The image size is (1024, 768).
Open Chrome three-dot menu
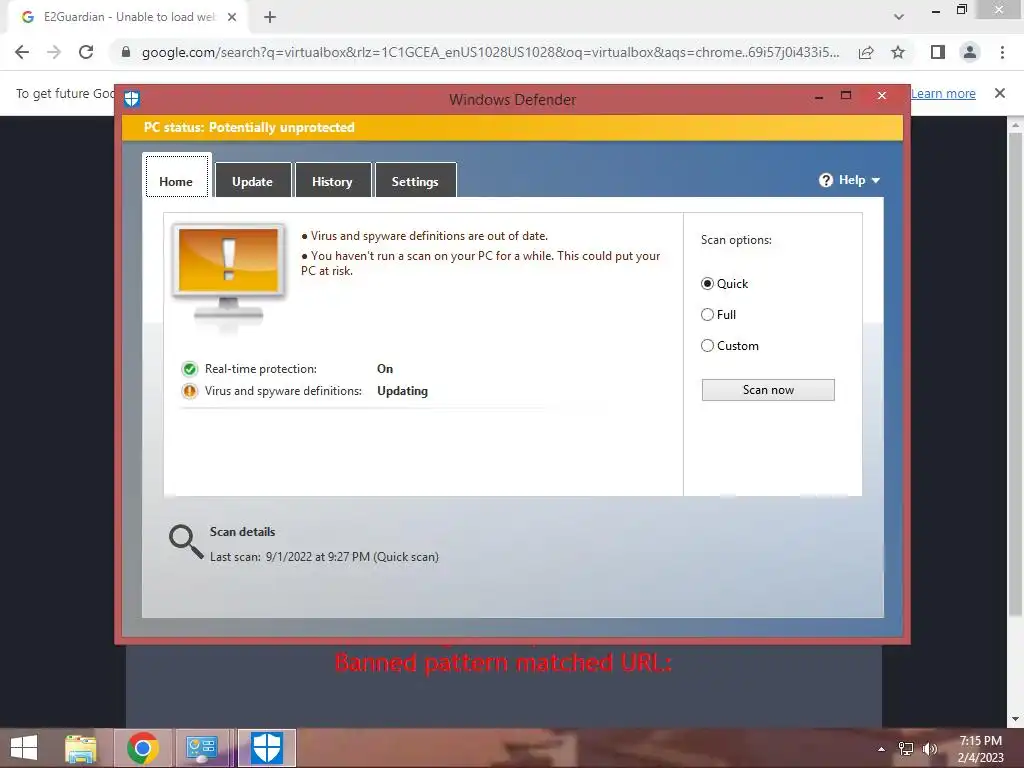[1002, 52]
